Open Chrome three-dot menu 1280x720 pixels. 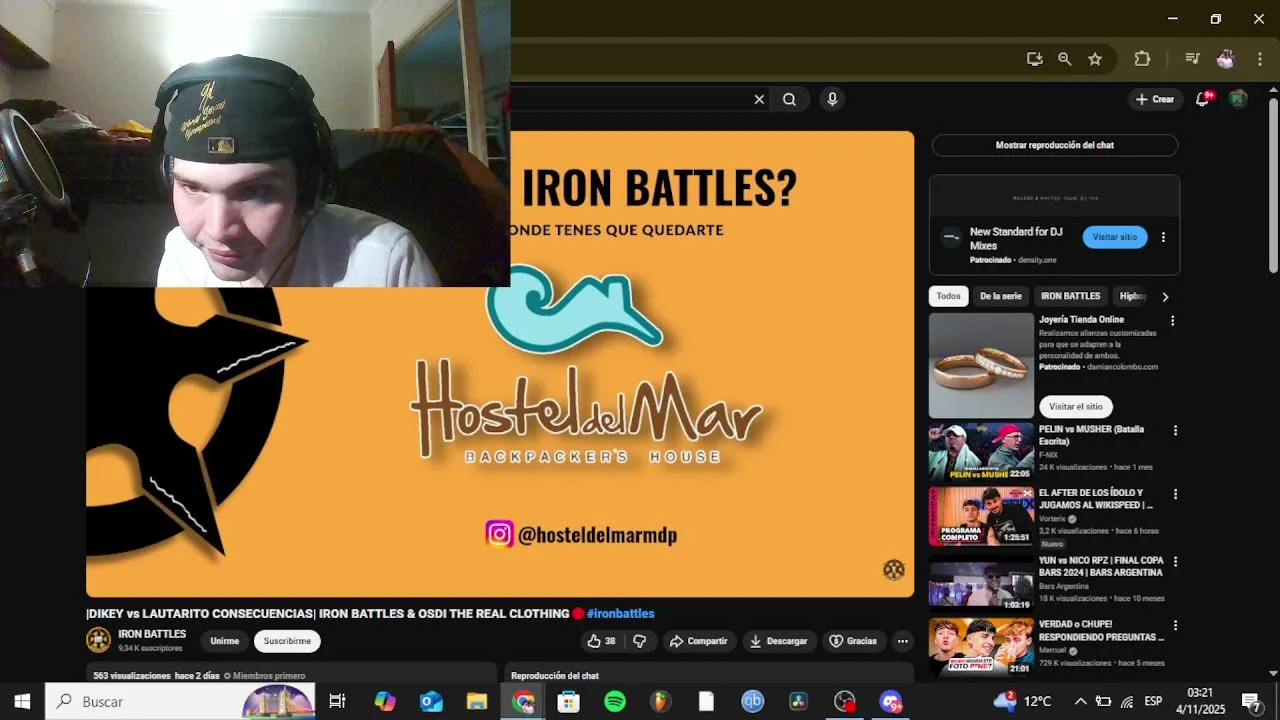point(1260,59)
